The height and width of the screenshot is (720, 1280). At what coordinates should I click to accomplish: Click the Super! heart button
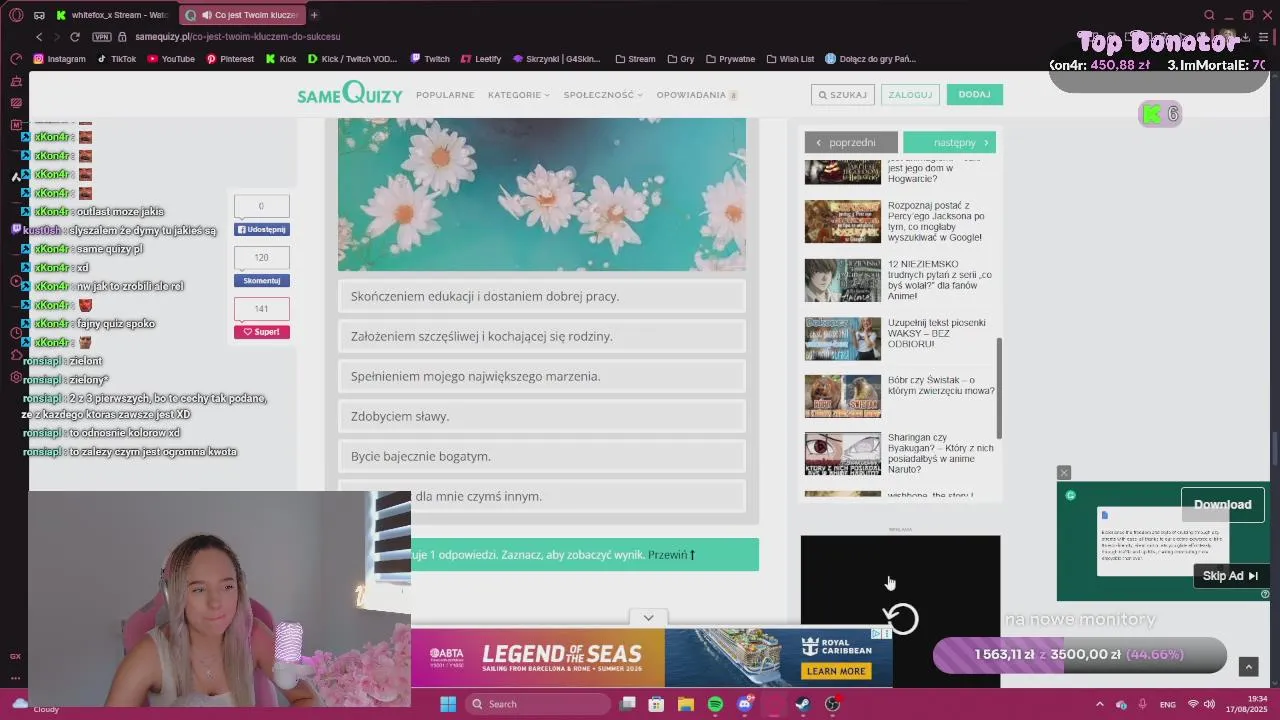point(262,332)
